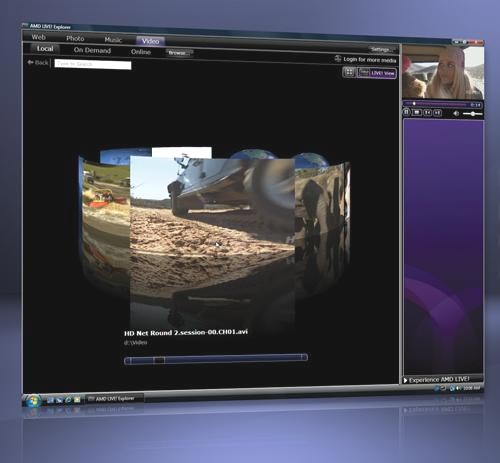The height and width of the screenshot is (463, 500).
Task: Switch to the Photo tab
Action: click(x=75, y=38)
